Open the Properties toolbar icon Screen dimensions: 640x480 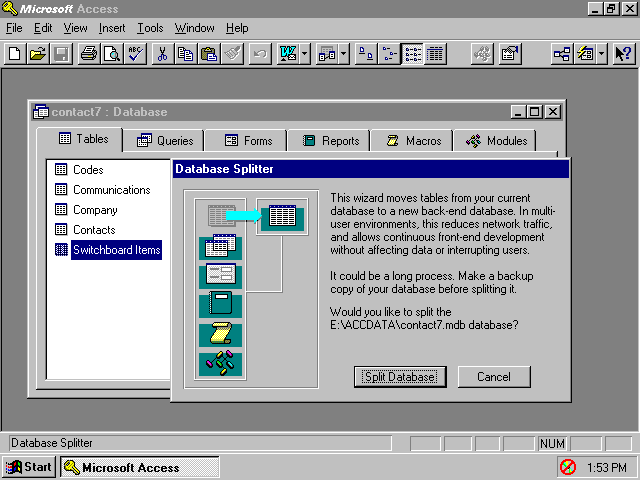point(510,54)
